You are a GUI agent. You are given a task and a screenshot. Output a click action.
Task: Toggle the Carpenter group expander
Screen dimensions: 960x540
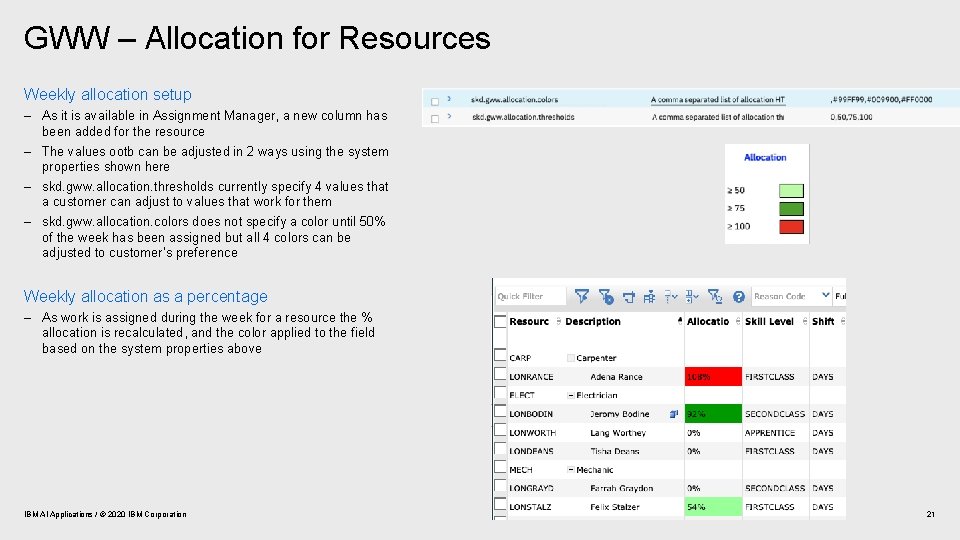[x=571, y=358]
